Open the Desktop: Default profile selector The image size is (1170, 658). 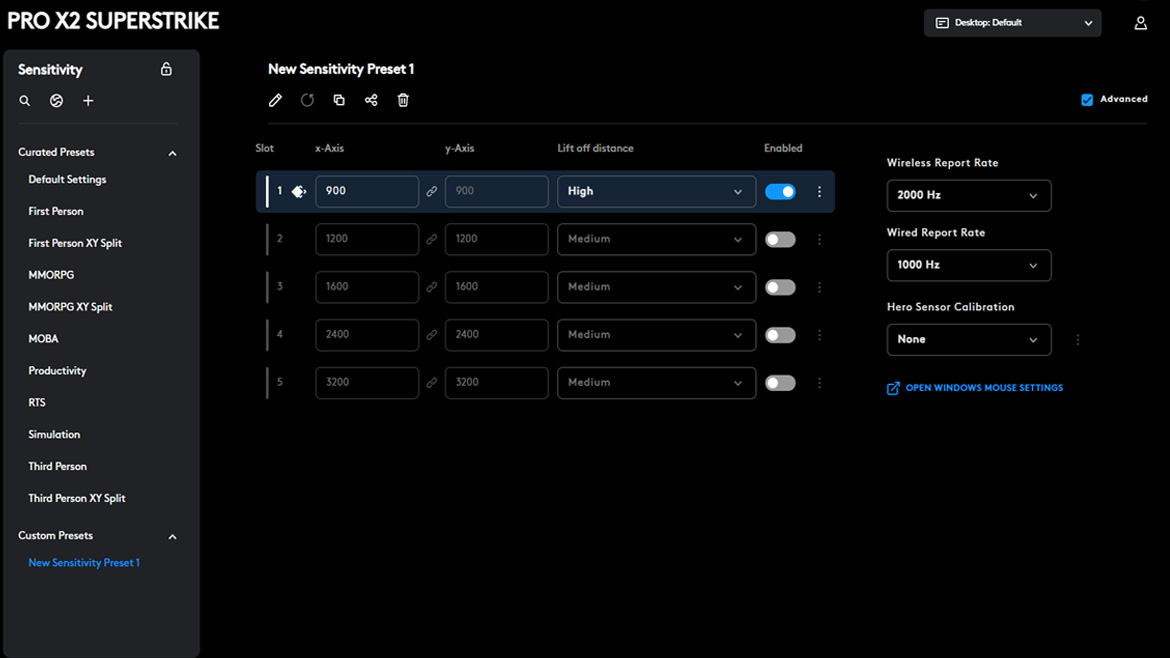[x=1012, y=23]
